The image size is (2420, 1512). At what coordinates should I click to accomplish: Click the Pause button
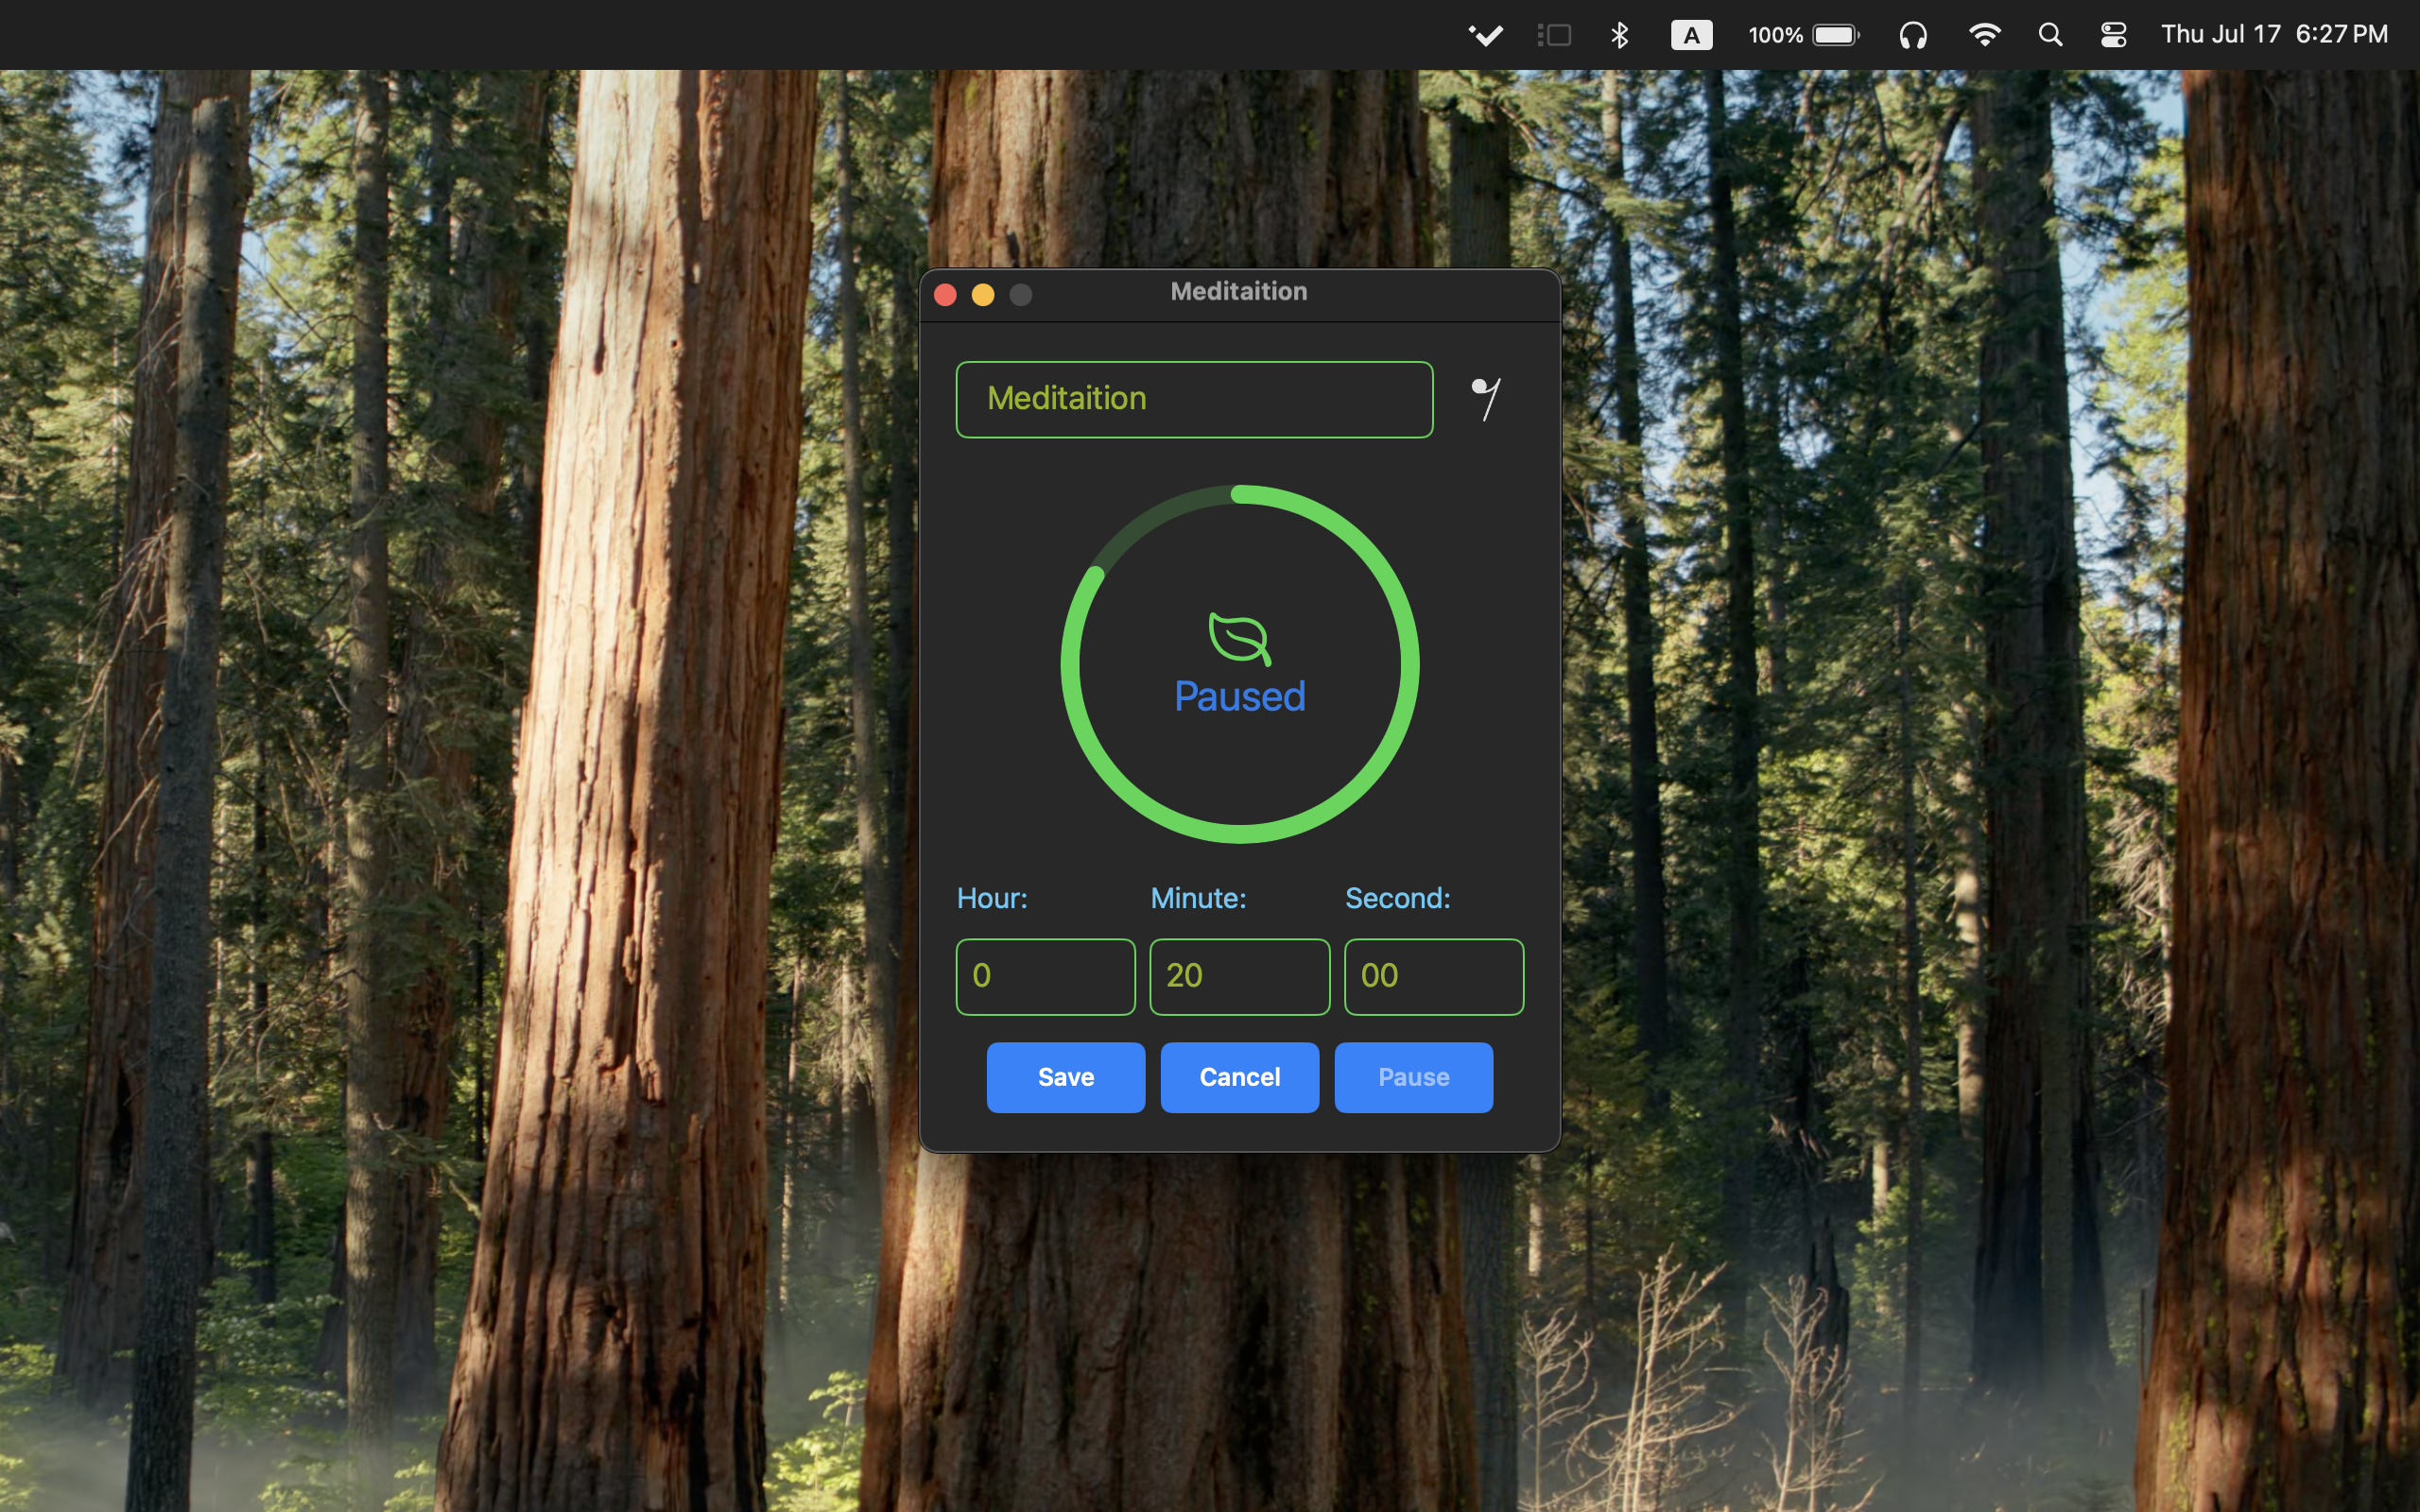click(1414, 1077)
